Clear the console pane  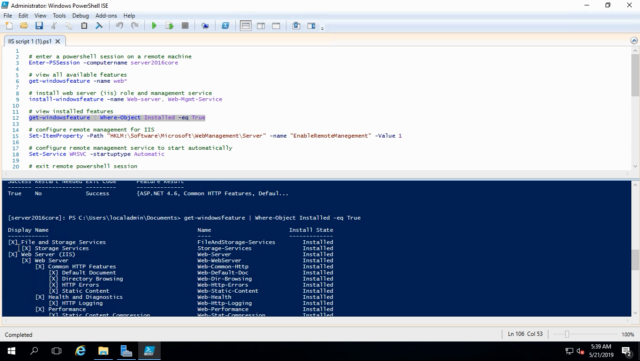(99, 26)
